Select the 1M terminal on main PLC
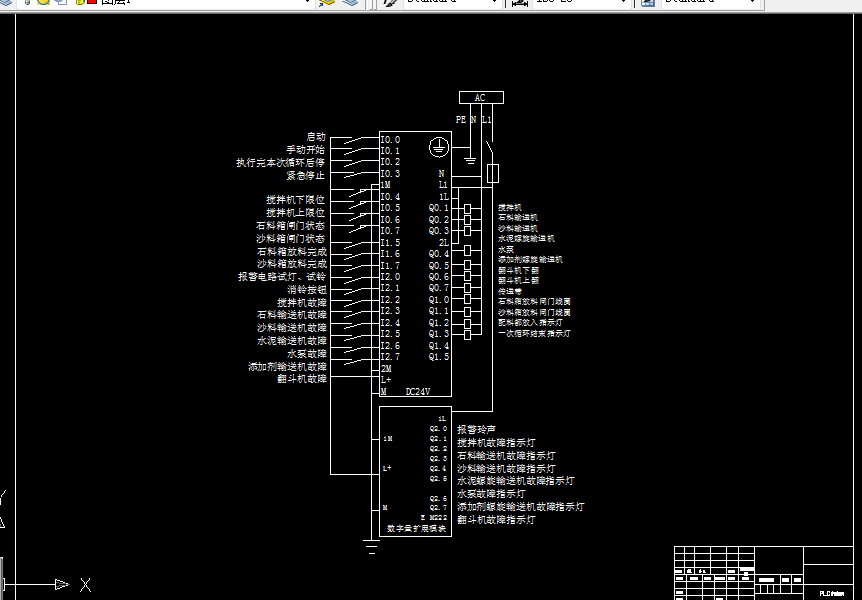862x600 pixels. (x=385, y=185)
